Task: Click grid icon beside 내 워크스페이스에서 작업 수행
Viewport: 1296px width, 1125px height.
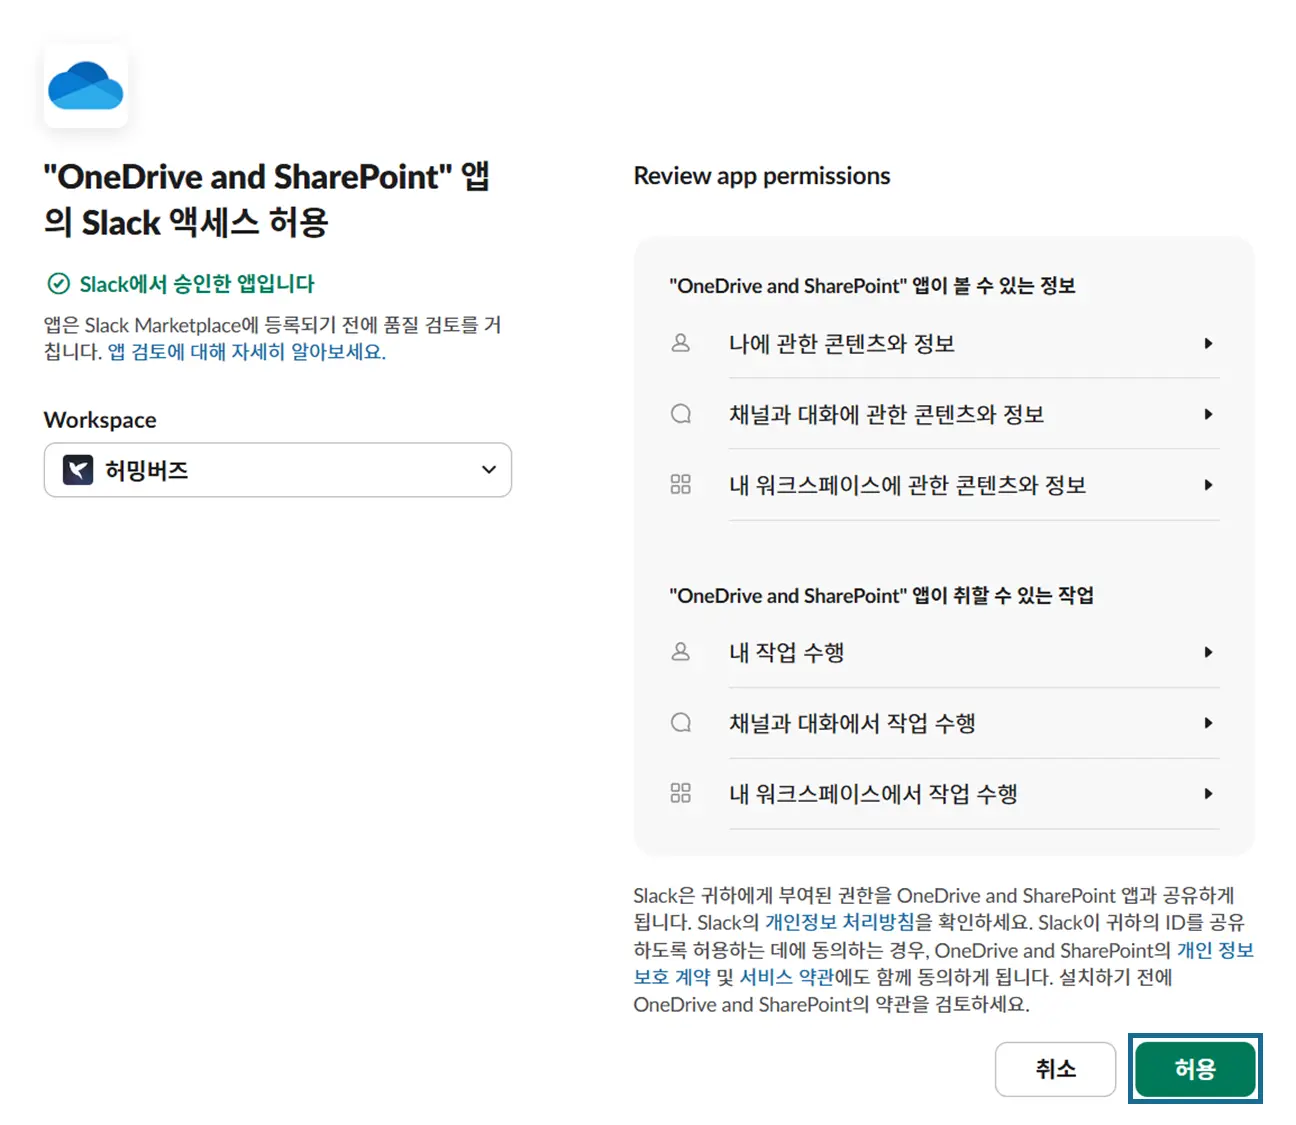Action: [x=681, y=794]
